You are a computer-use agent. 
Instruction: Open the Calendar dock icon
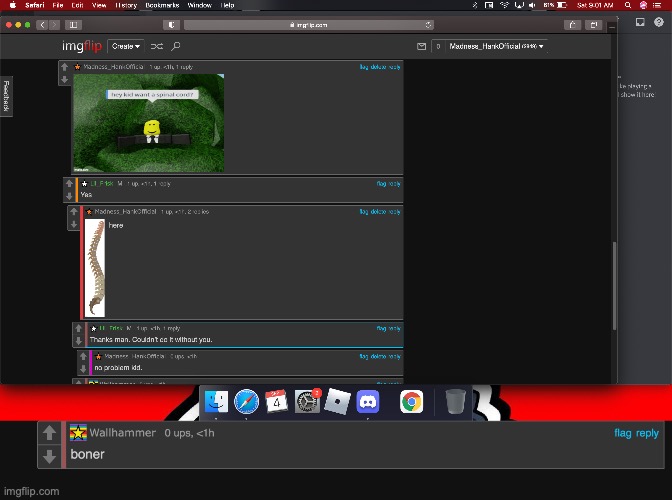[x=277, y=402]
